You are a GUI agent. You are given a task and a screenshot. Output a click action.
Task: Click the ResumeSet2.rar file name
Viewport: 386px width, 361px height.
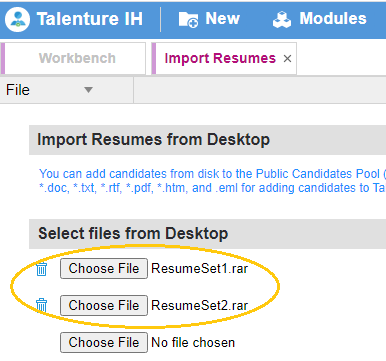coord(199,305)
